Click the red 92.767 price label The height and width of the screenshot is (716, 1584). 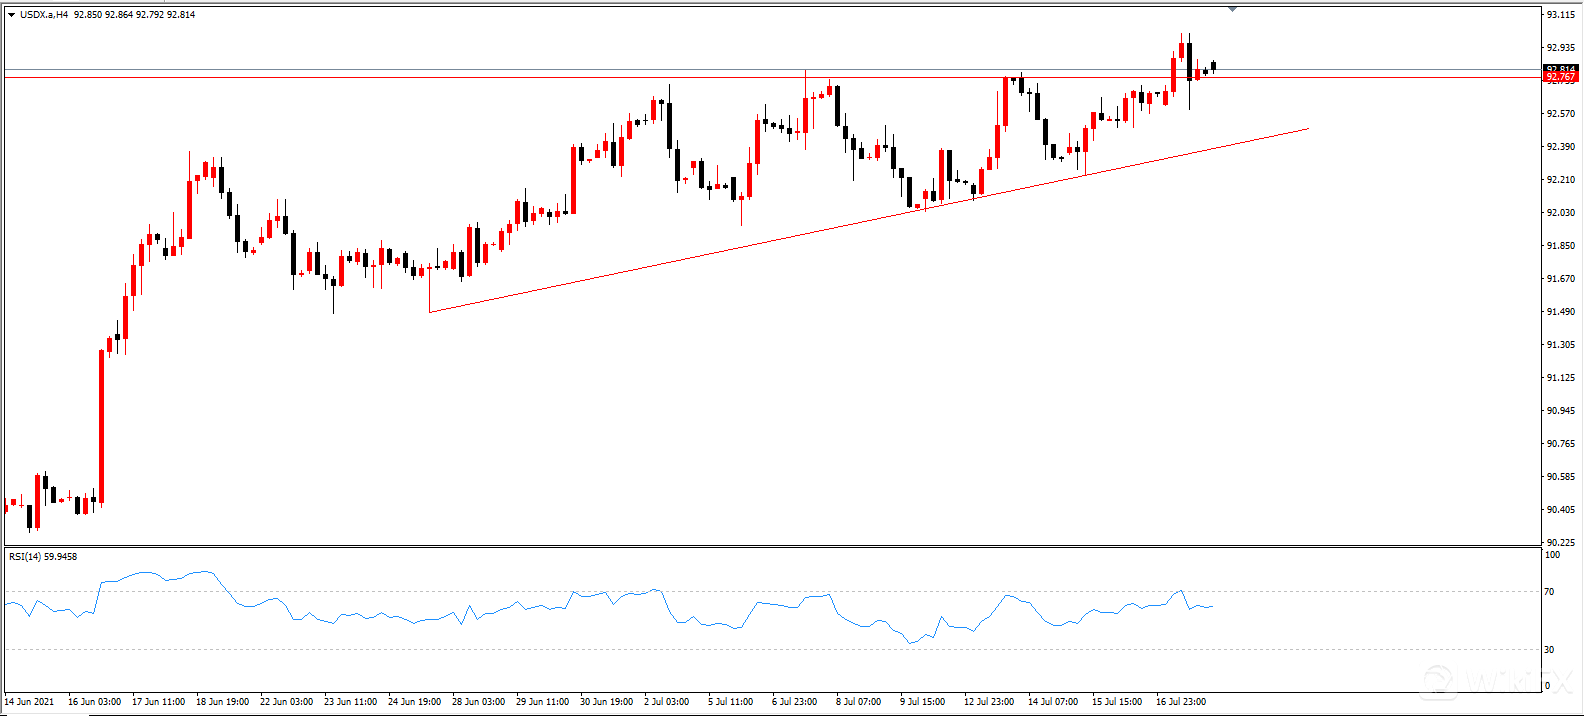[x=1560, y=77]
